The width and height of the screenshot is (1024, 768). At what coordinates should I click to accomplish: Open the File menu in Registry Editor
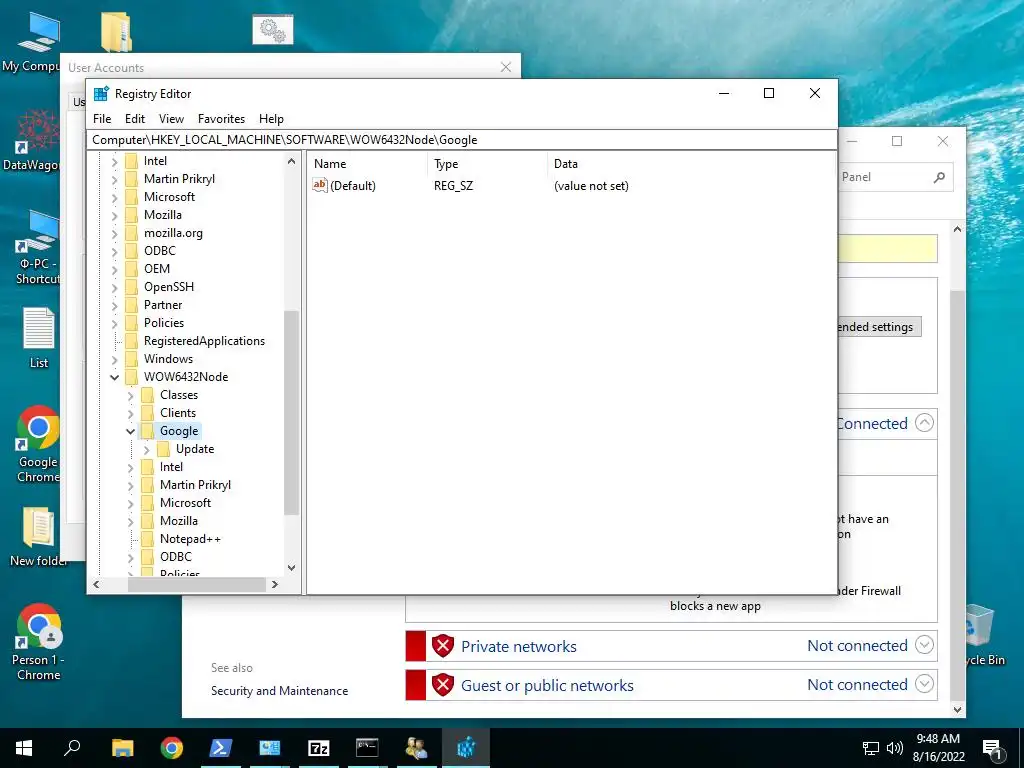102,119
